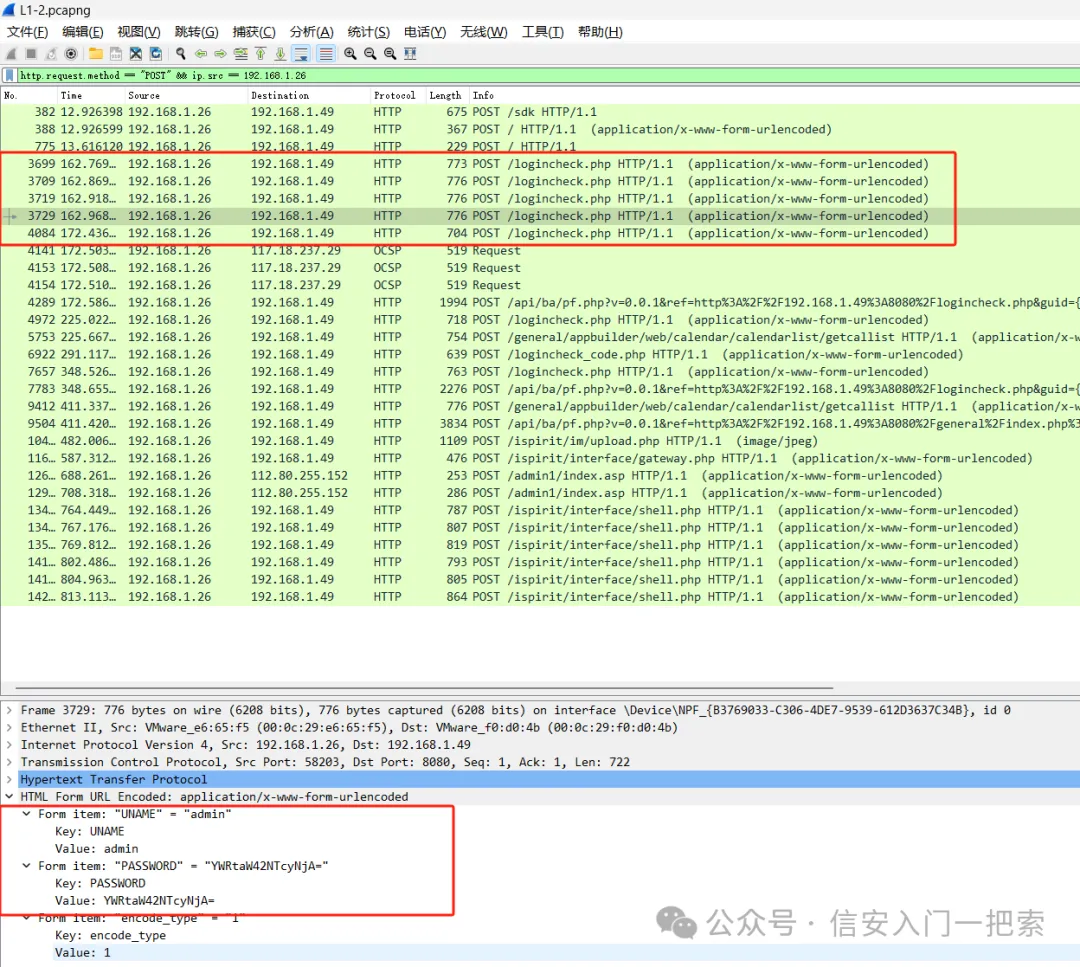The image size is (1080, 967).
Task: Collapse the UNAME form item
Action: (x=26, y=813)
